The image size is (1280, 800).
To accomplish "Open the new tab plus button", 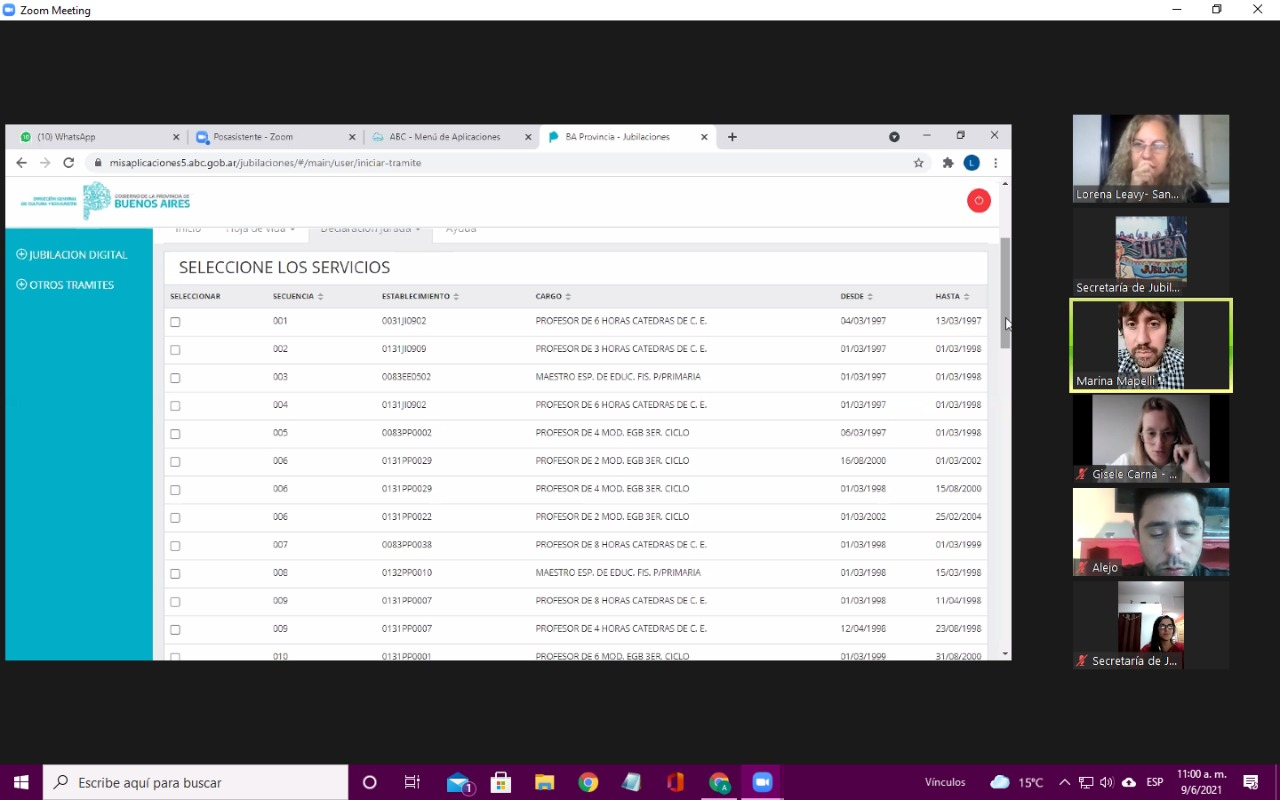I will (x=732, y=137).
